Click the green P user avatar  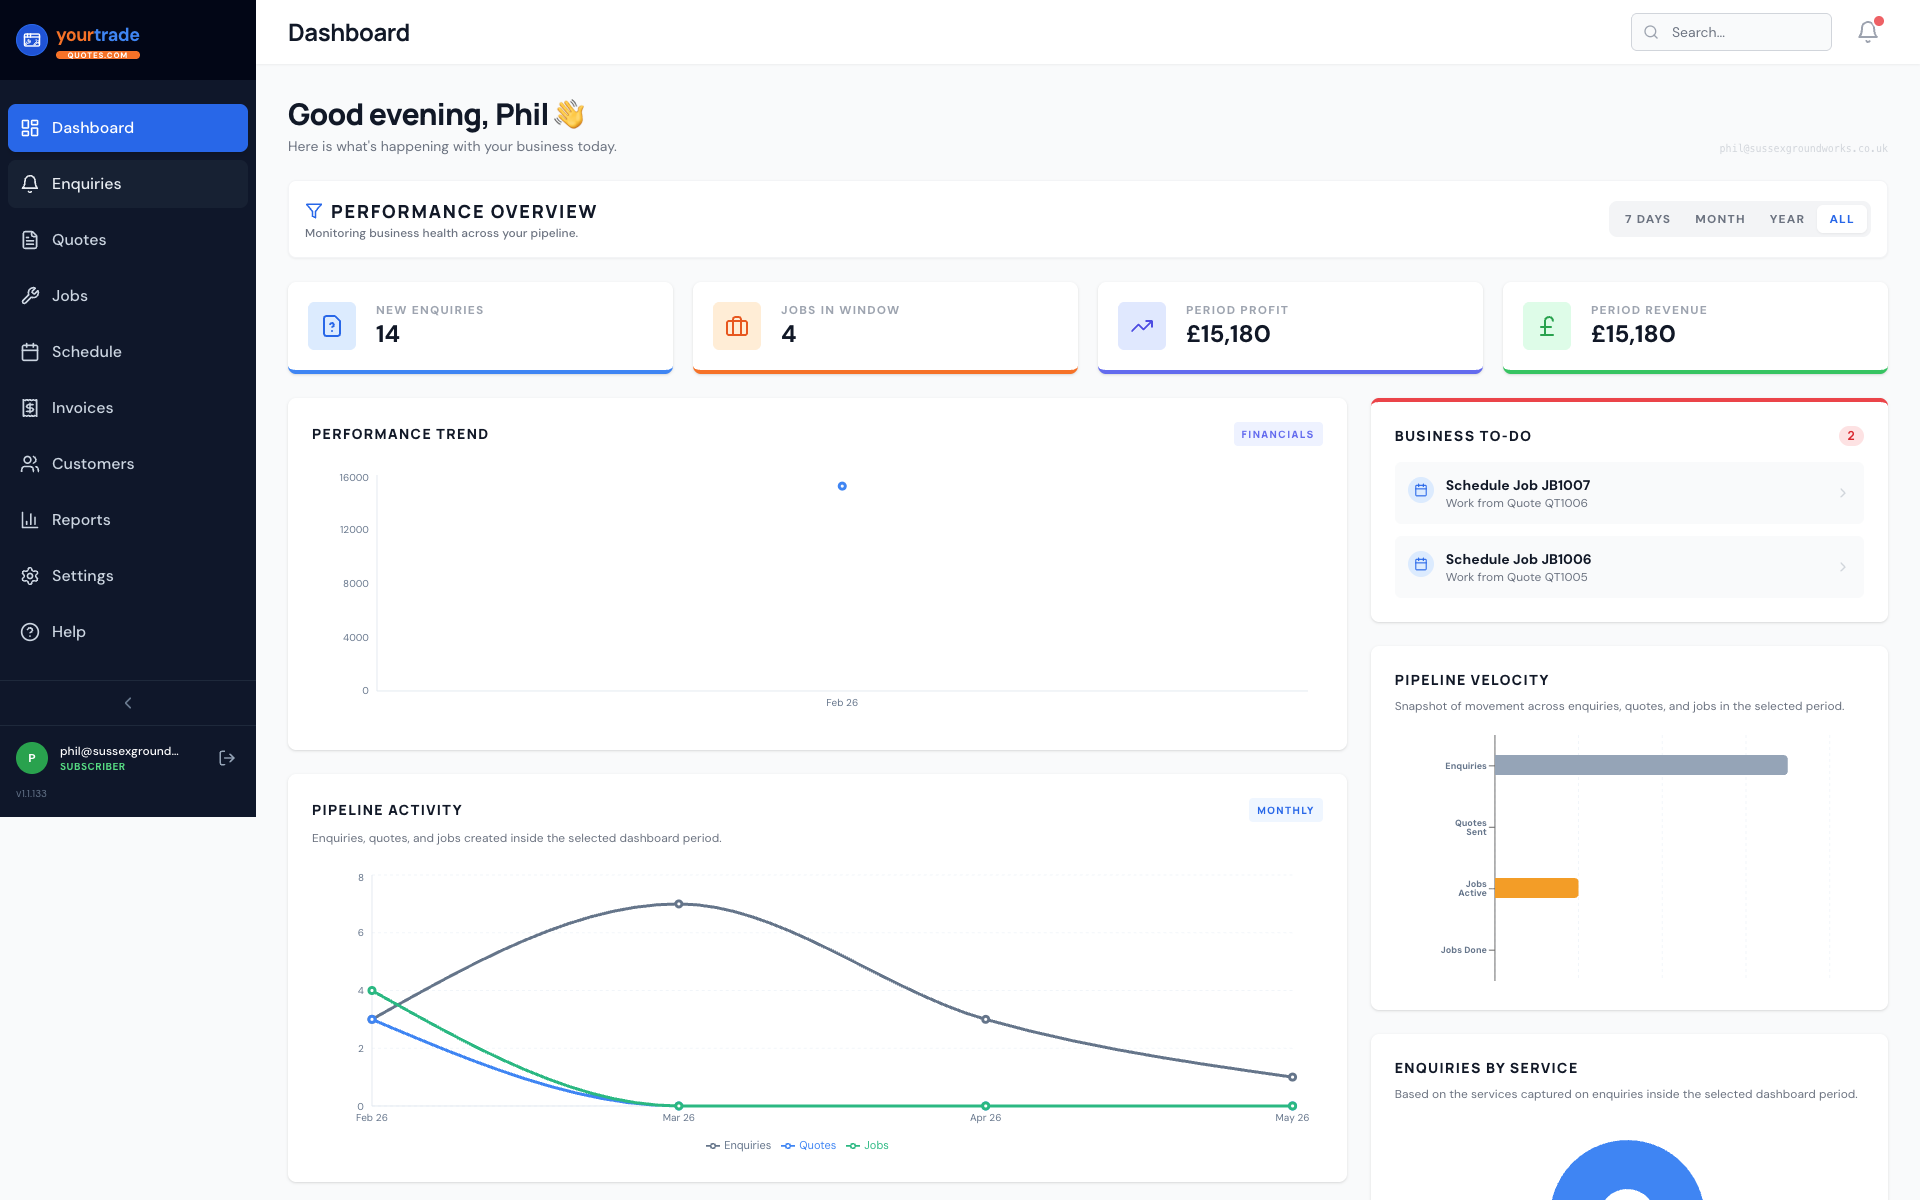click(x=32, y=758)
